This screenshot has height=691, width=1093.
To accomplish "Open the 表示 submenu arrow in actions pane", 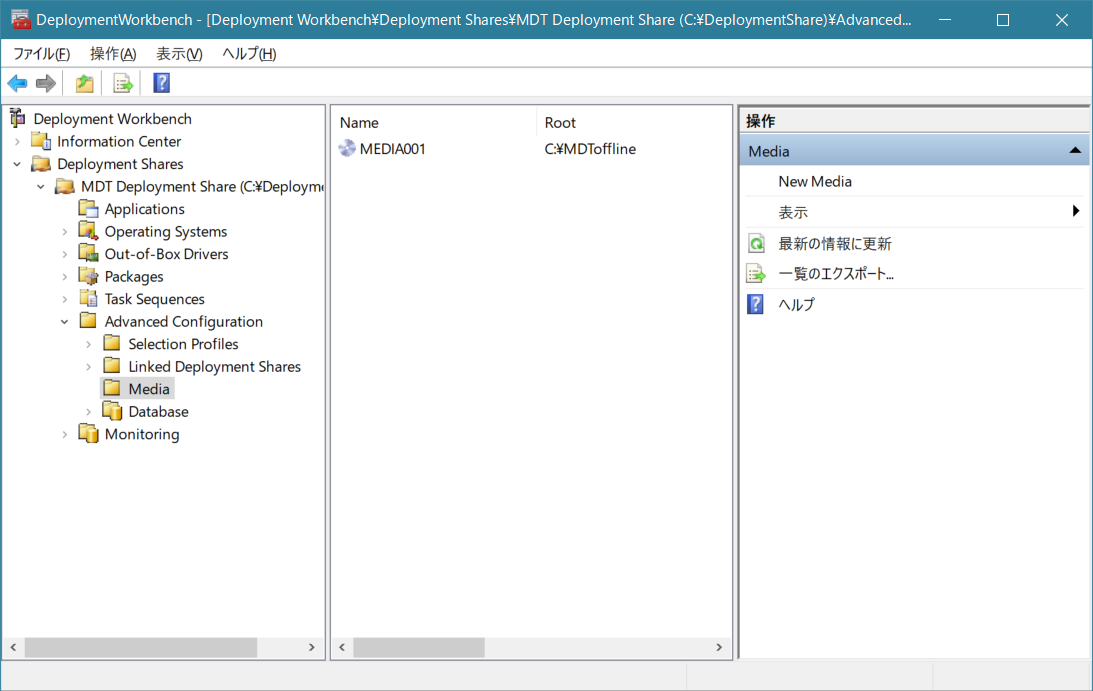I will 1076,211.
